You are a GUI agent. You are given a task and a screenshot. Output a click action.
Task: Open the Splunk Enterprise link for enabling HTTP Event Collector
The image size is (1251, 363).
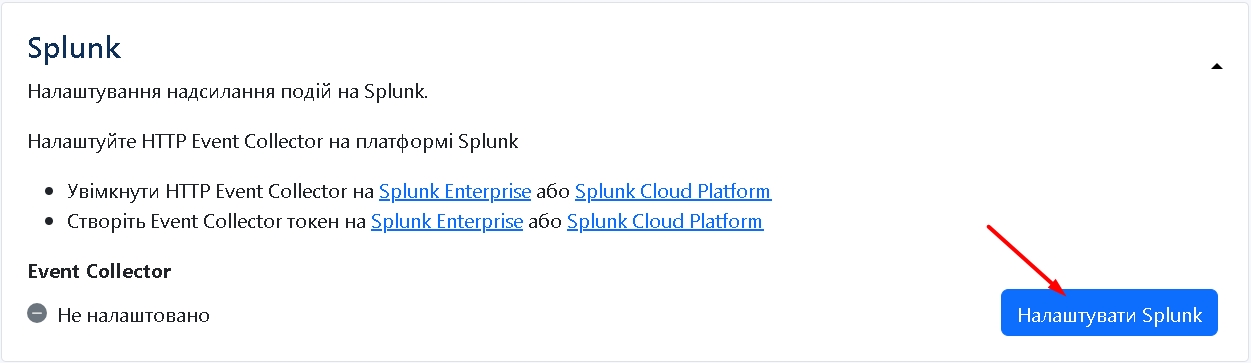pos(455,191)
